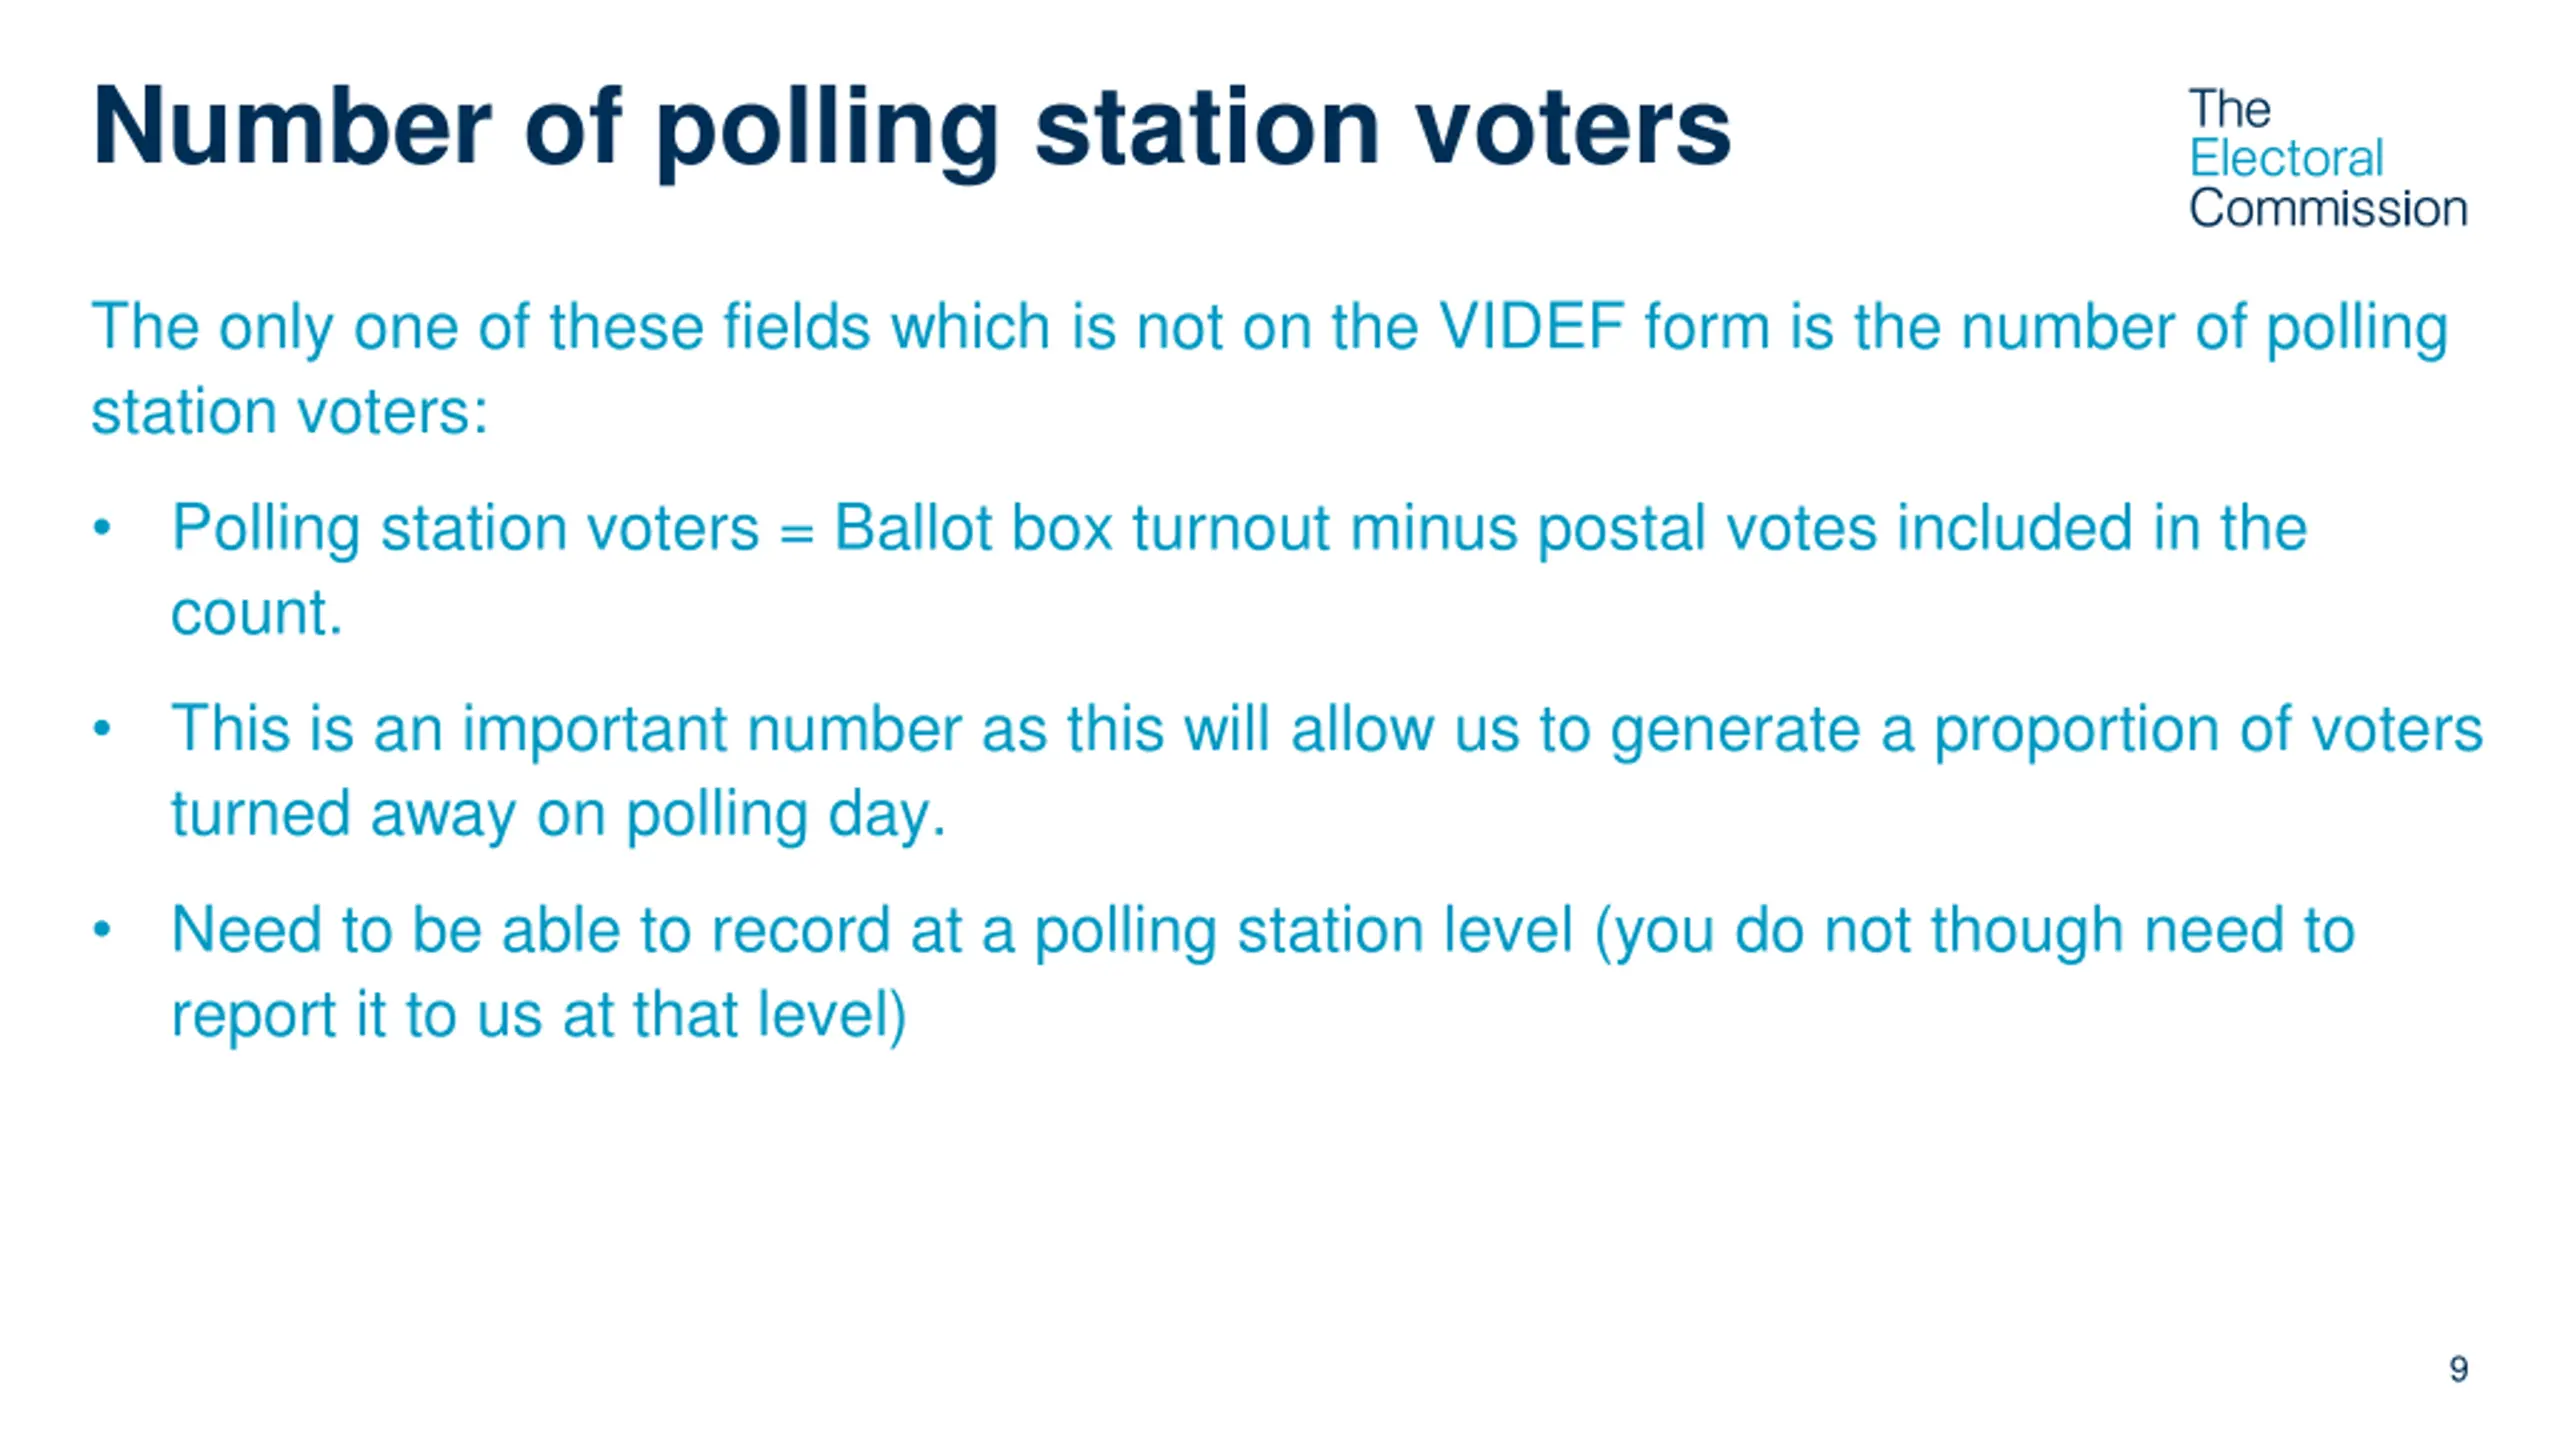Select the slide title "Number of polling station voters"
Screen dimensions: 2560x1440
pos(912,130)
